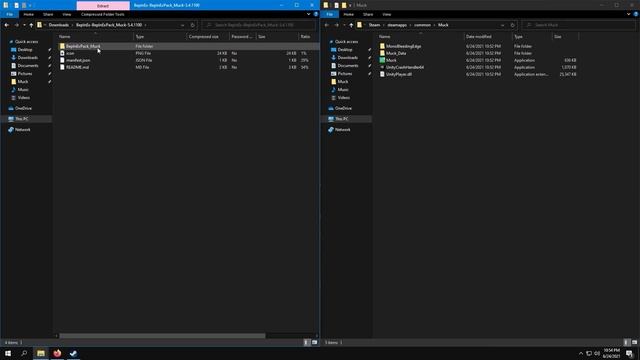The width and height of the screenshot is (640, 360).
Task: Switch Muck window to large icons view
Action: tap(634, 342)
